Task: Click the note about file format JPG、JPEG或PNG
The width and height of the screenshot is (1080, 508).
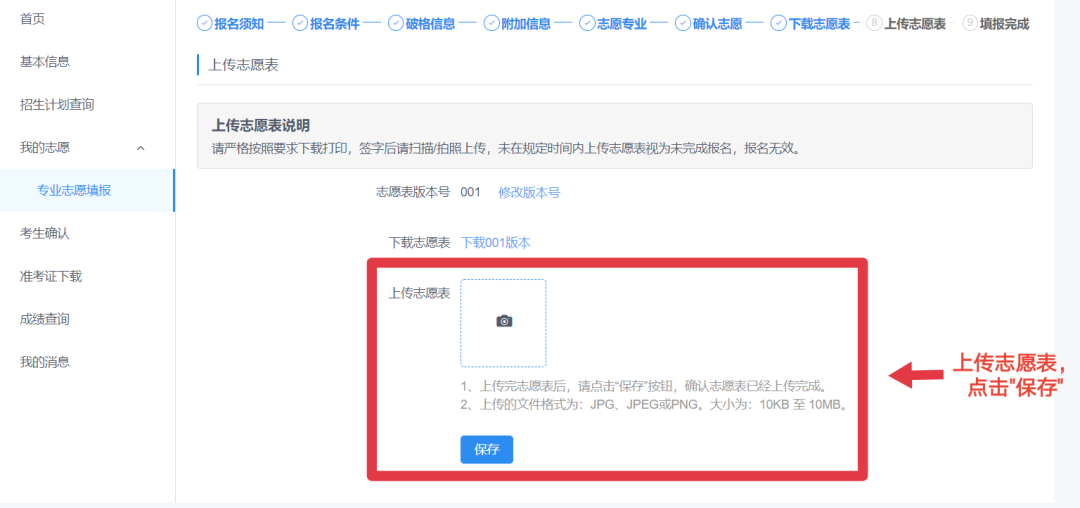Action: (653, 404)
